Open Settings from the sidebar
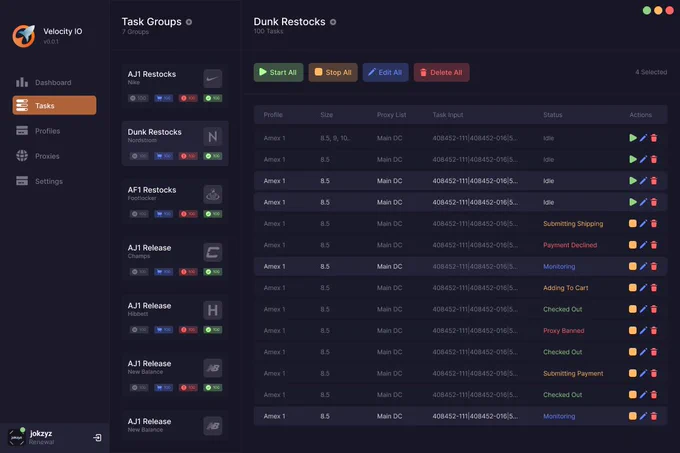Image resolution: width=680 pixels, height=453 pixels. [39, 181]
